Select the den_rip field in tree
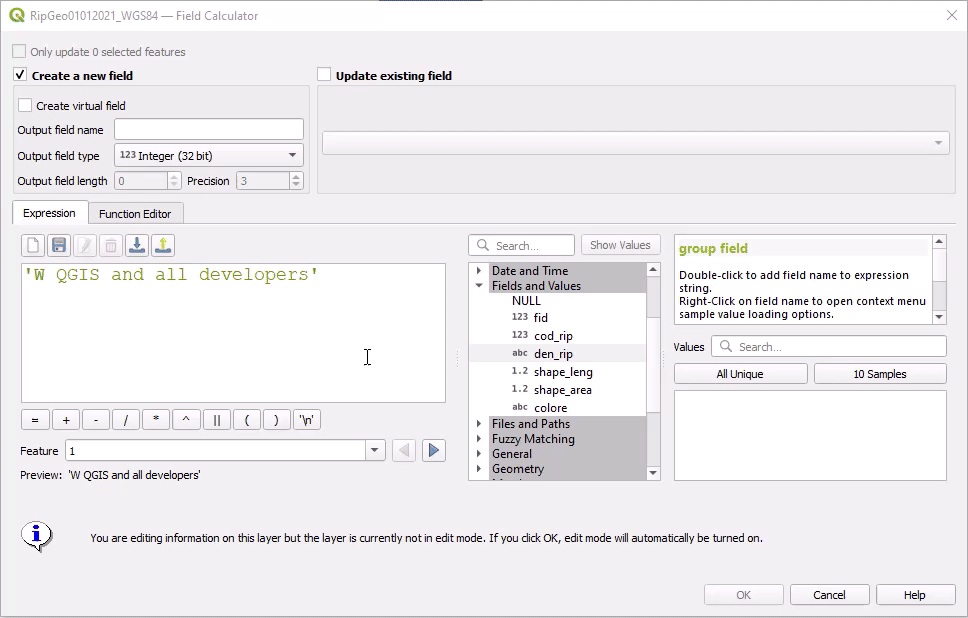Screen dimensions: 968x618 click(553, 354)
